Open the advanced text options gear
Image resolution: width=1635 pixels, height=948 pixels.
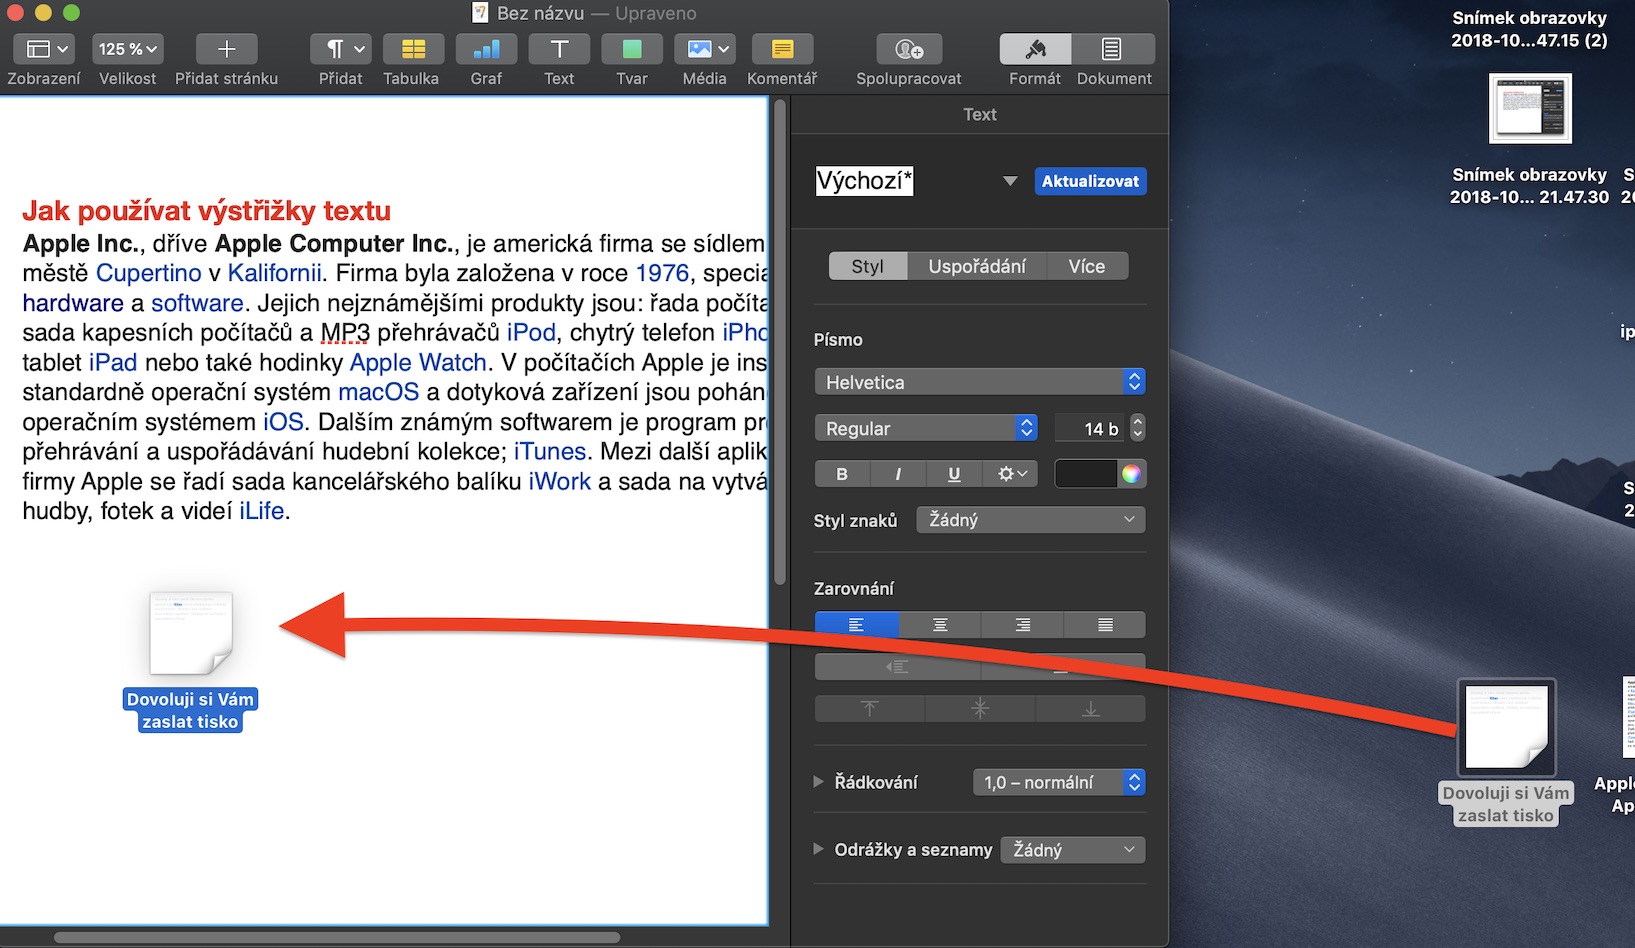pyautogui.click(x=1010, y=474)
